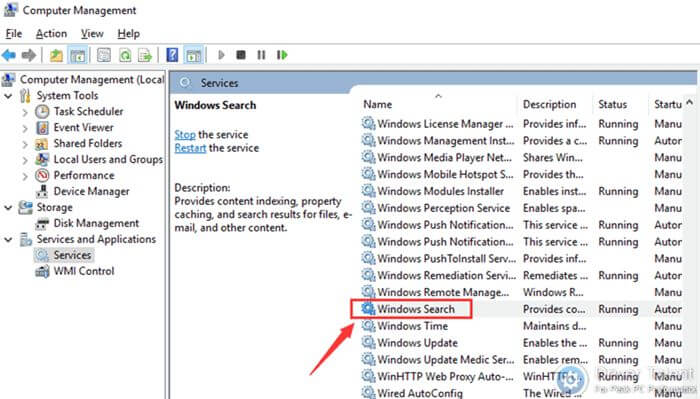The width and height of the screenshot is (700, 399).
Task: Sort by the Status column header
Action: 612,104
